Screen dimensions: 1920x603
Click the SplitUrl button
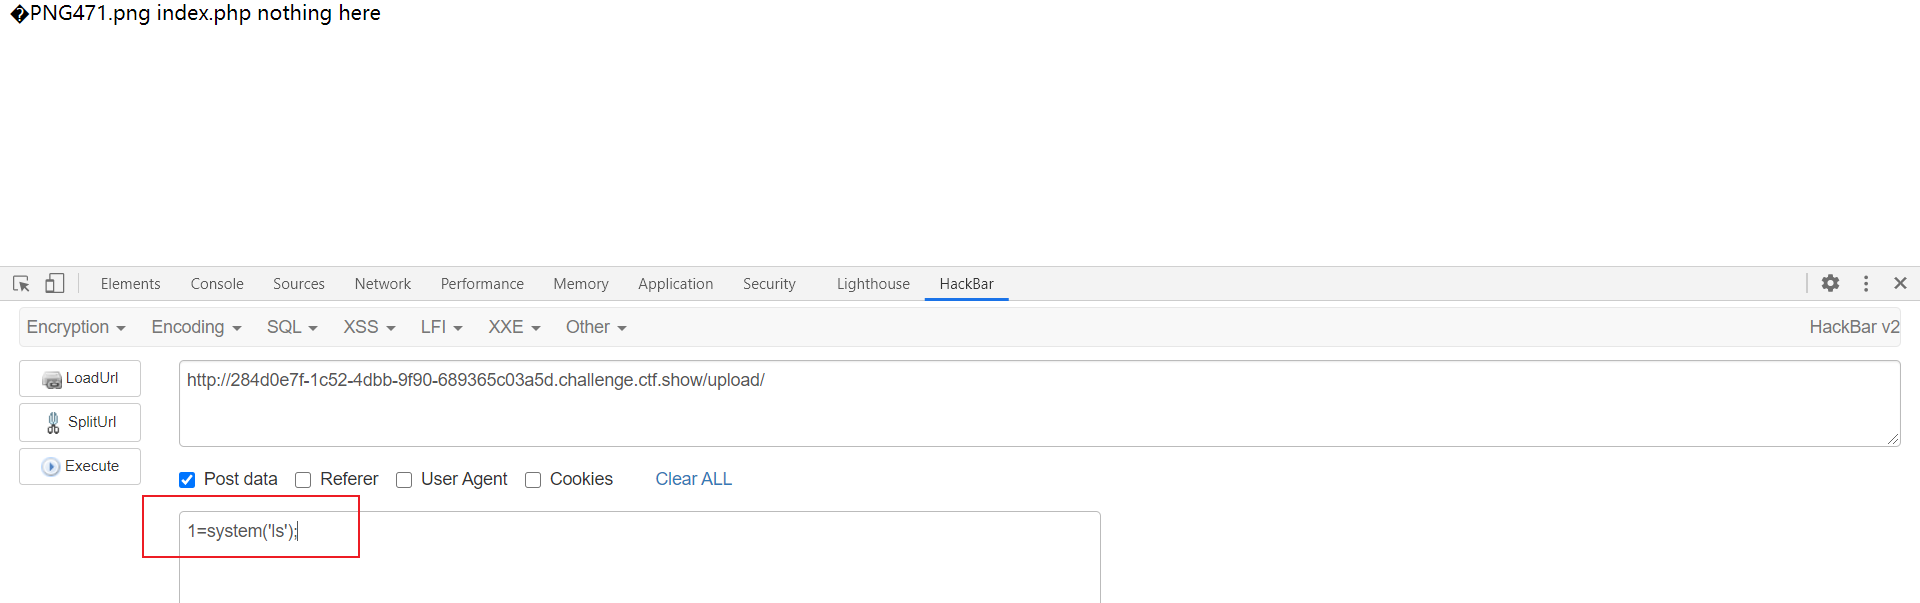80,423
